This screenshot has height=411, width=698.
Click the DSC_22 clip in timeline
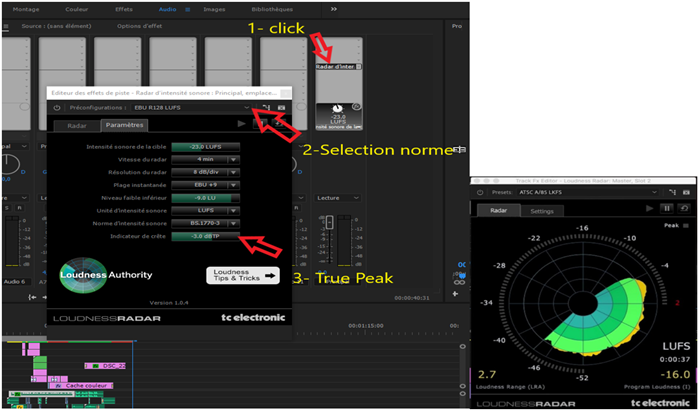[105, 366]
